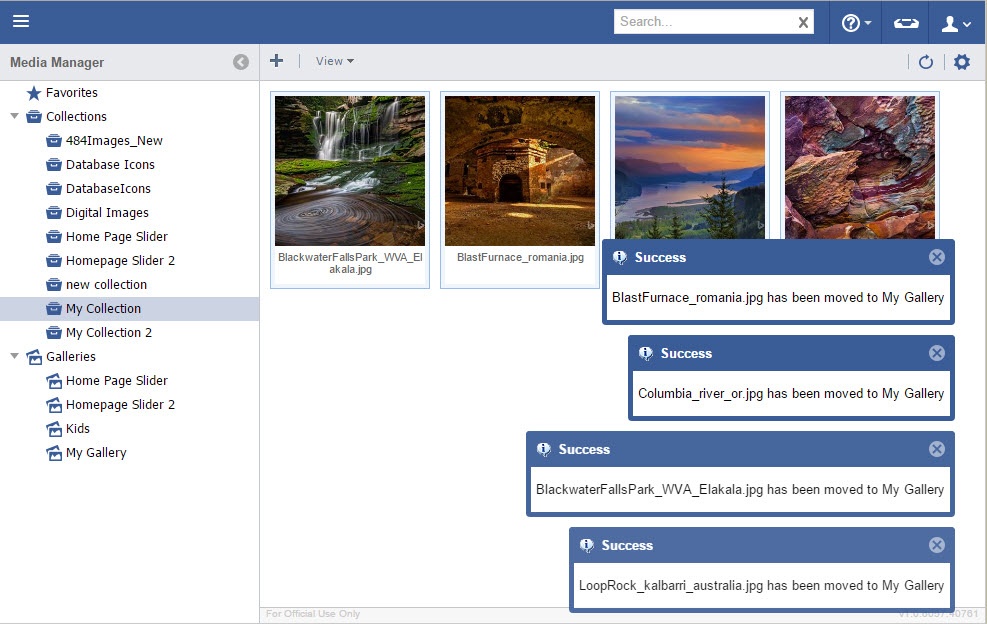The height and width of the screenshot is (624, 987).
Task: Click the plus icon to add media
Action: [x=277, y=61]
